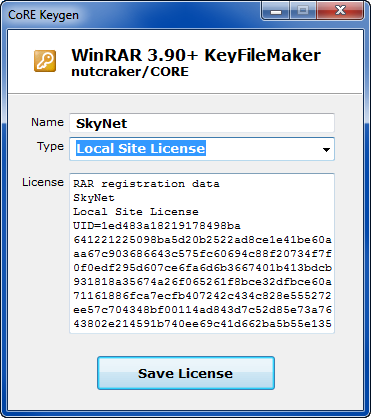Click the Name input field containing SkyNet
The image size is (371, 418).
click(202, 123)
